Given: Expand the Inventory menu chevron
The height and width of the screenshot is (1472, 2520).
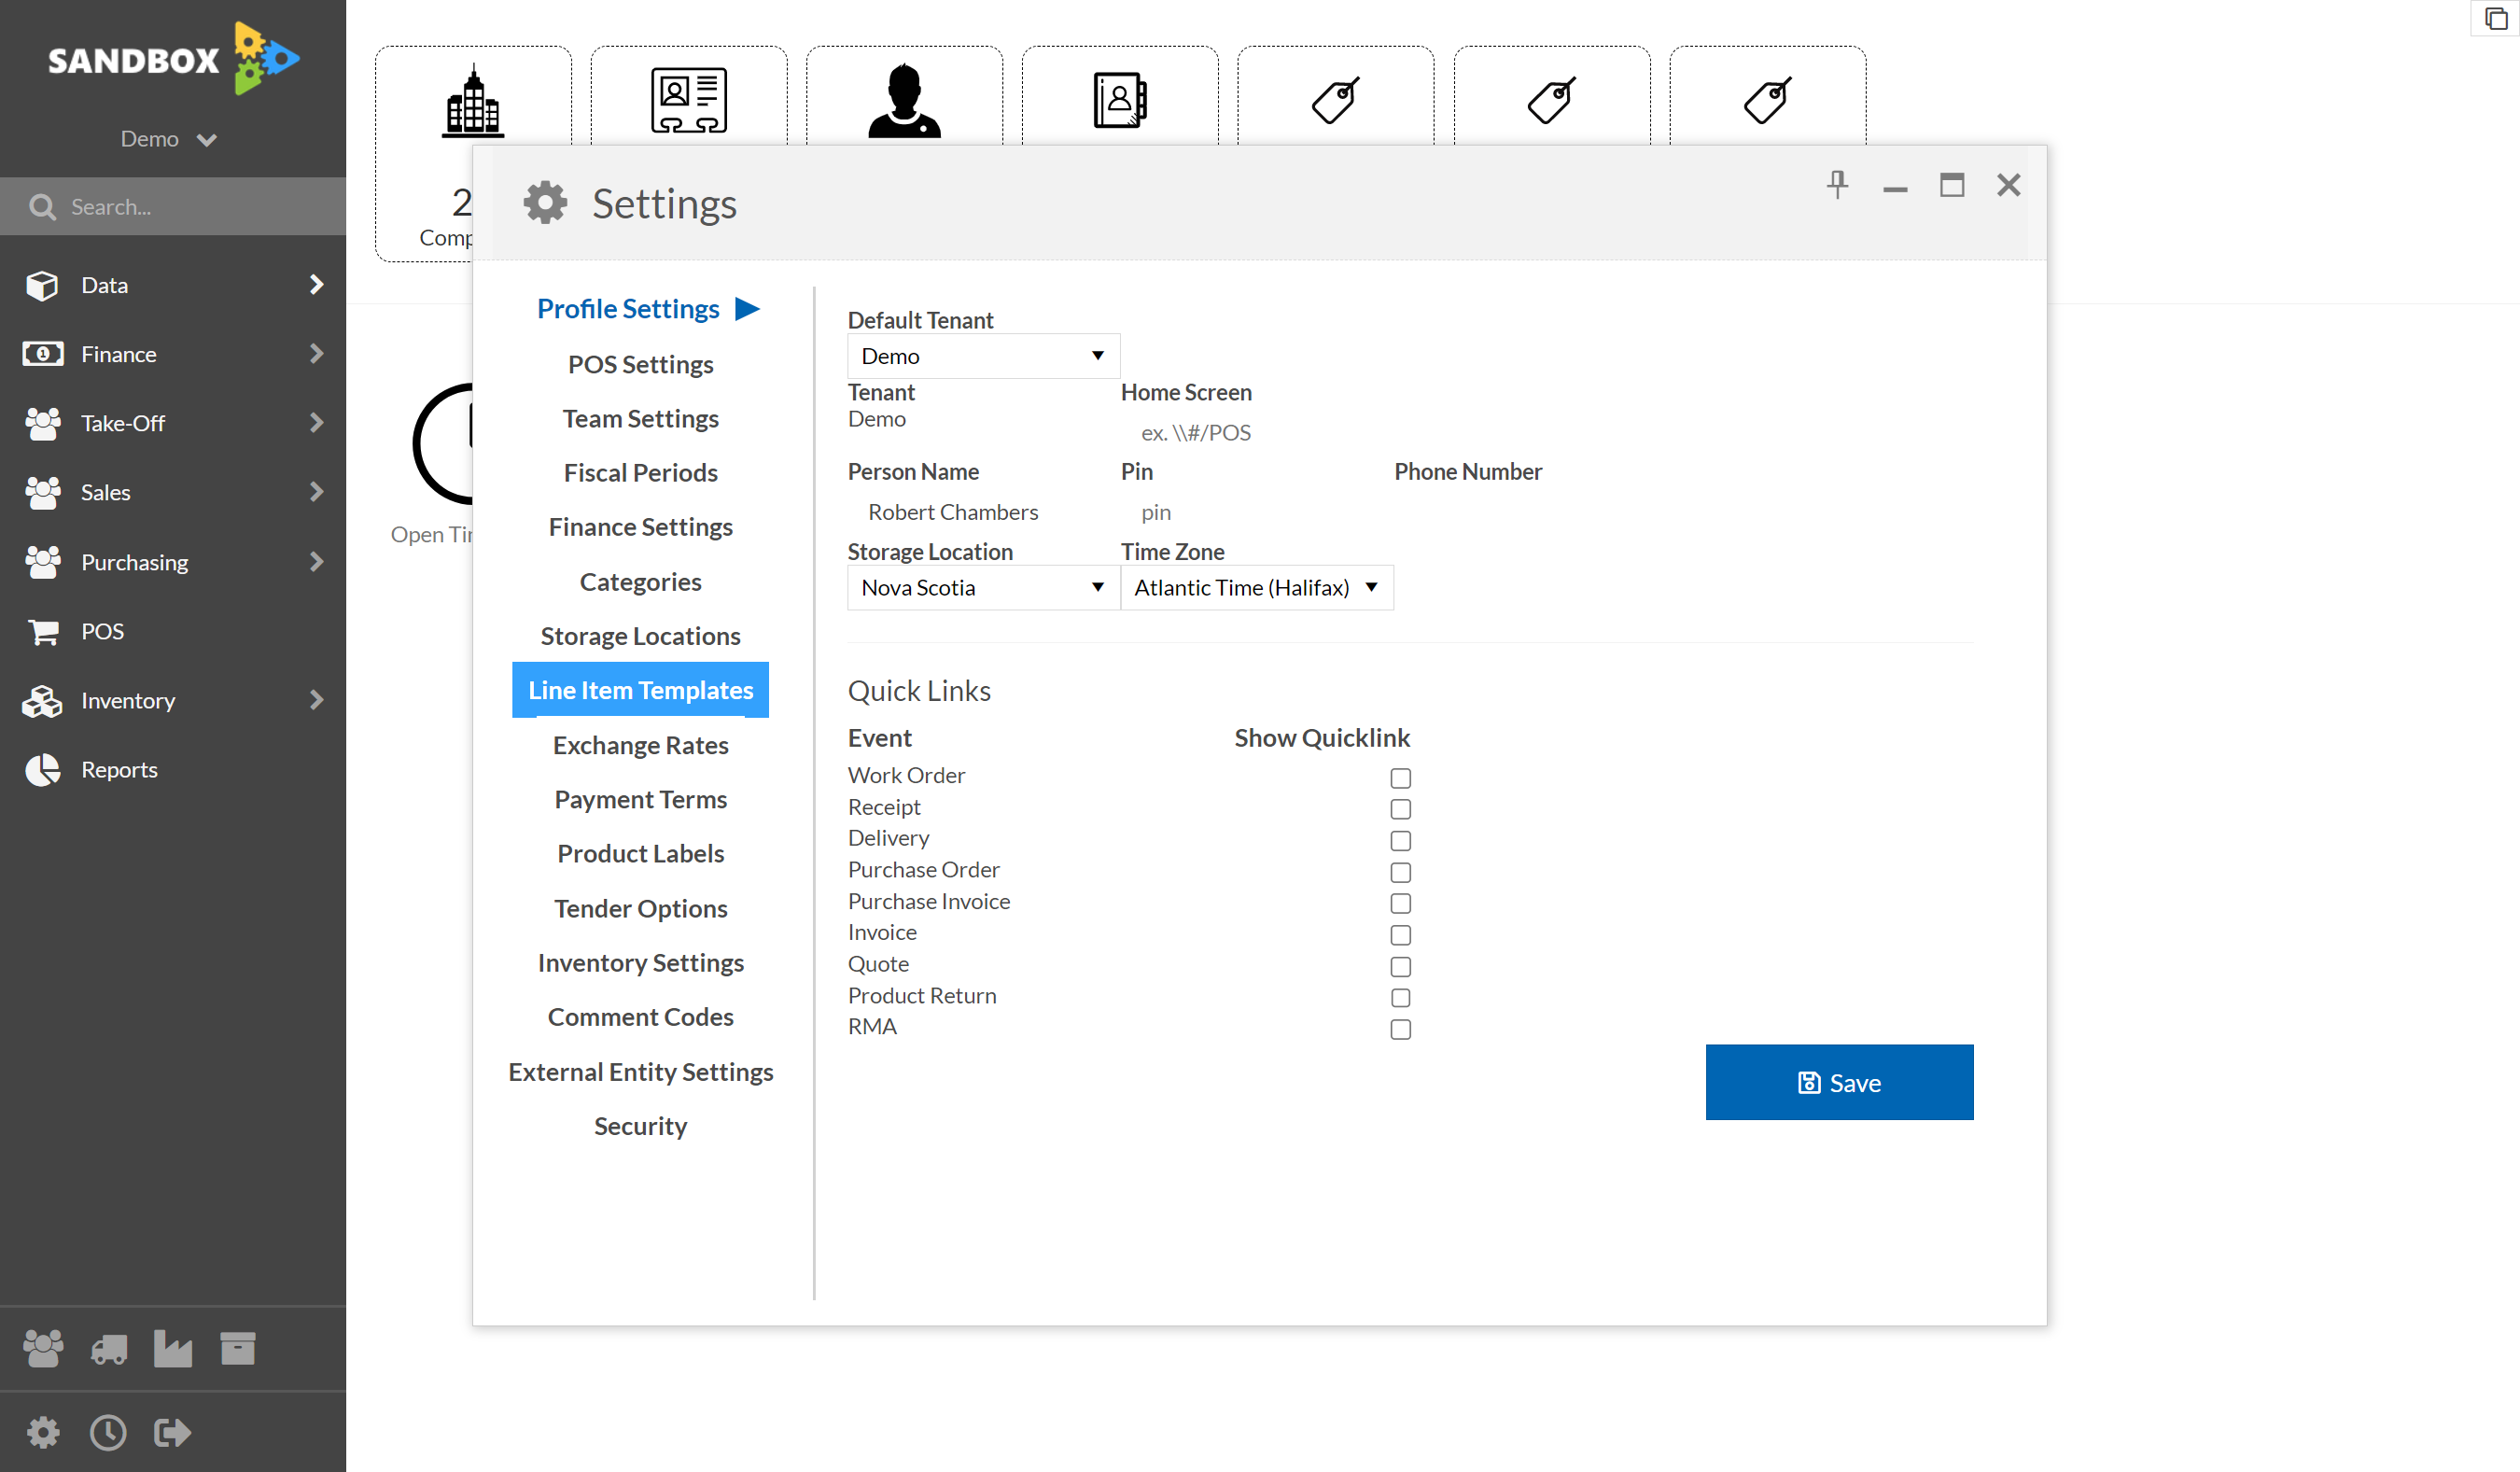Looking at the screenshot, I should click(316, 700).
